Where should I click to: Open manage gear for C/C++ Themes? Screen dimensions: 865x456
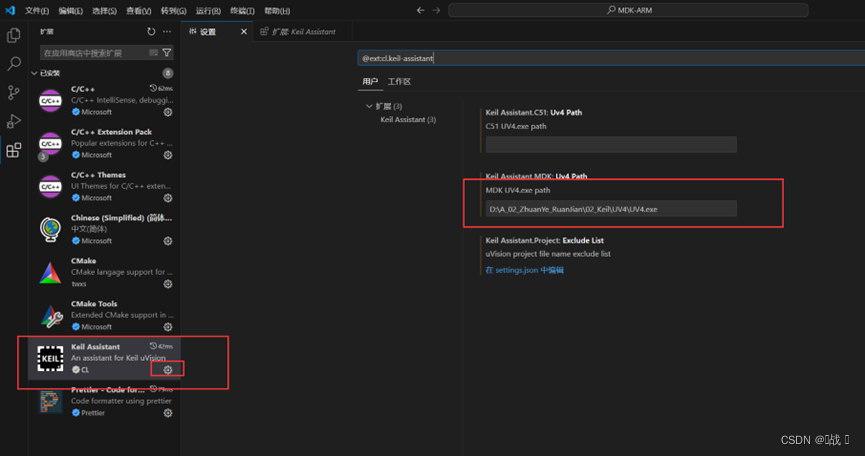click(x=168, y=198)
